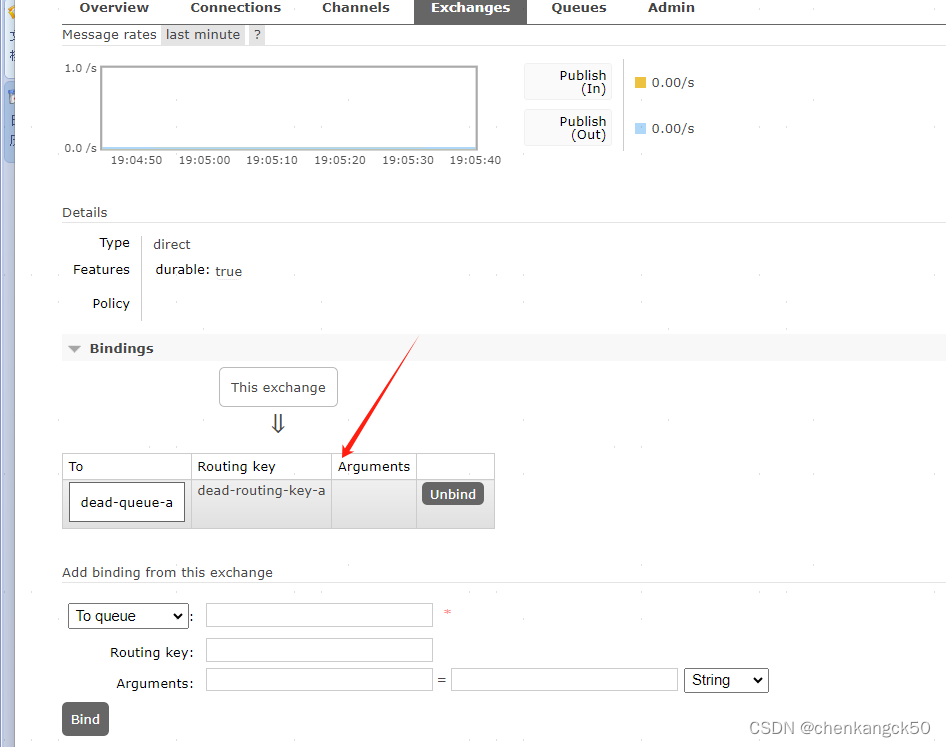Change the 'last minute' message rates range
Image resolution: width=946 pixels, height=747 pixels.
tap(203, 35)
